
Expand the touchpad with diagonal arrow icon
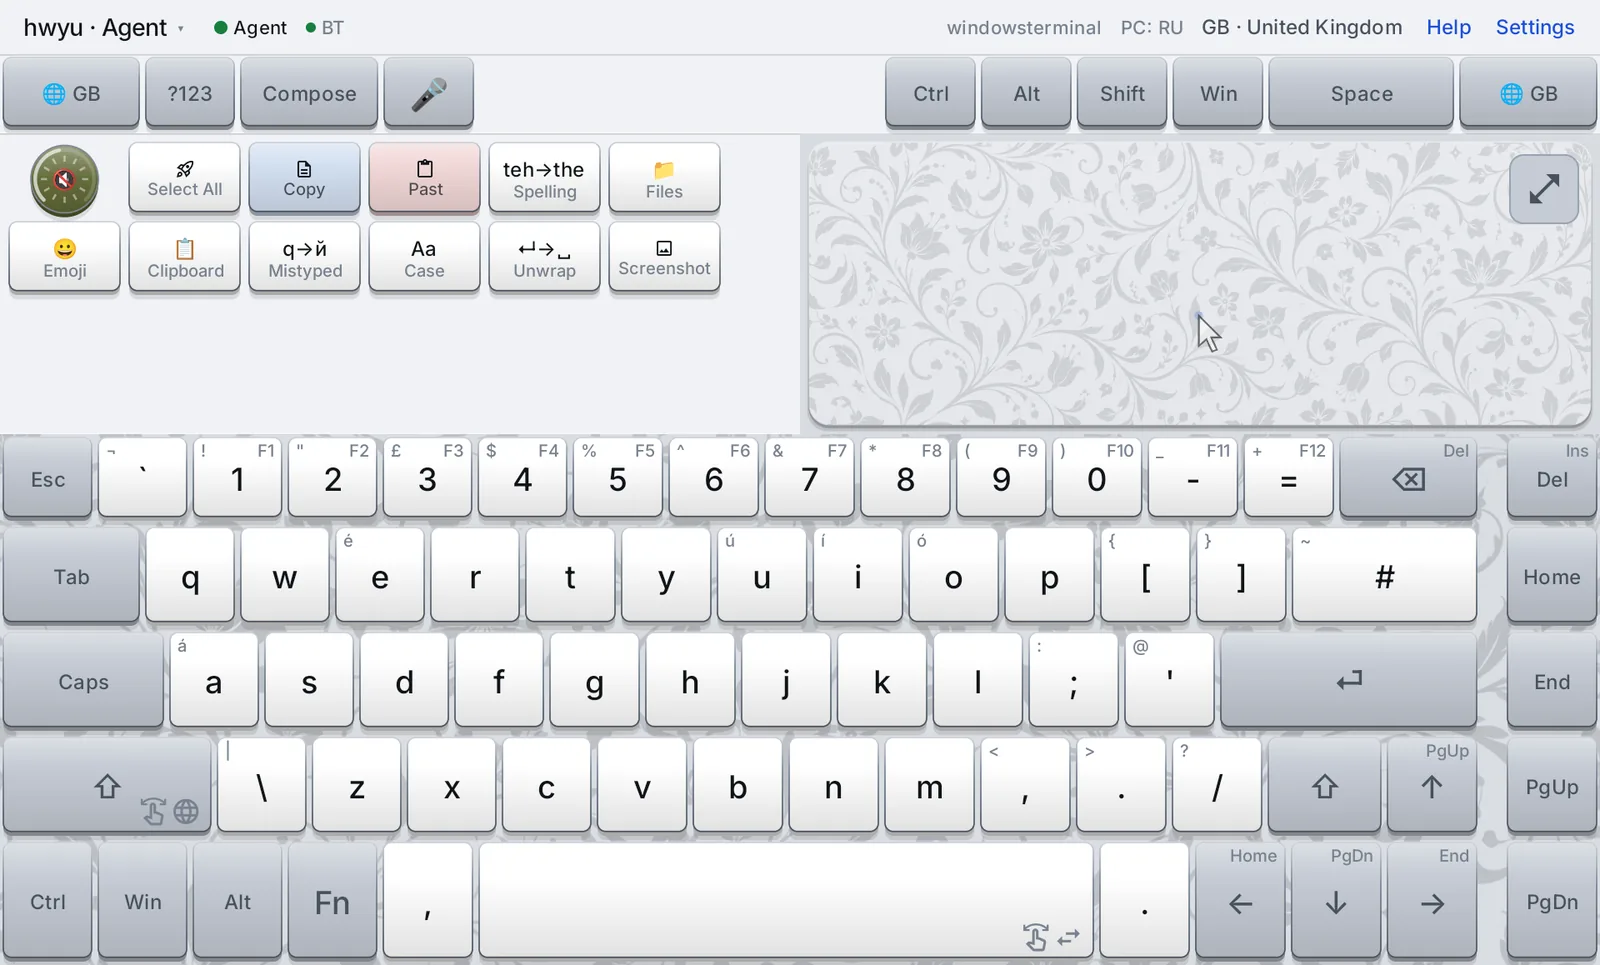coord(1544,189)
